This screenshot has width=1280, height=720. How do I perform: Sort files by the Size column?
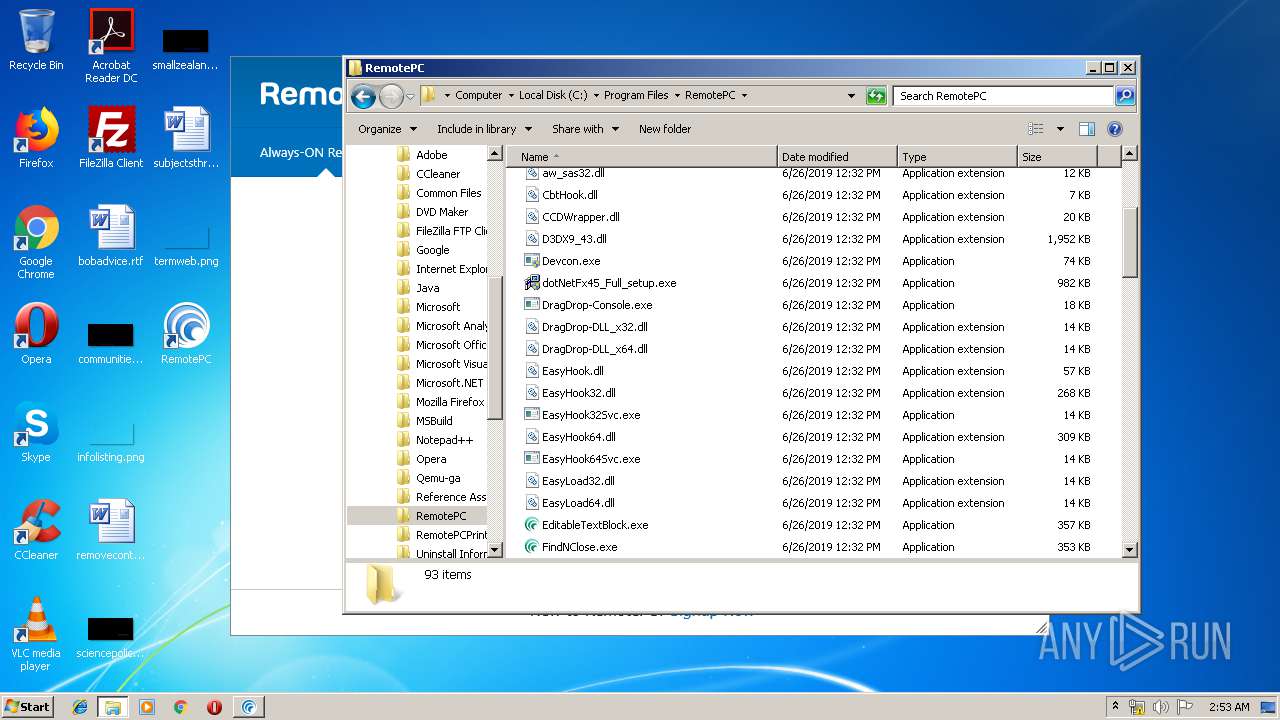coord(1057,157)
